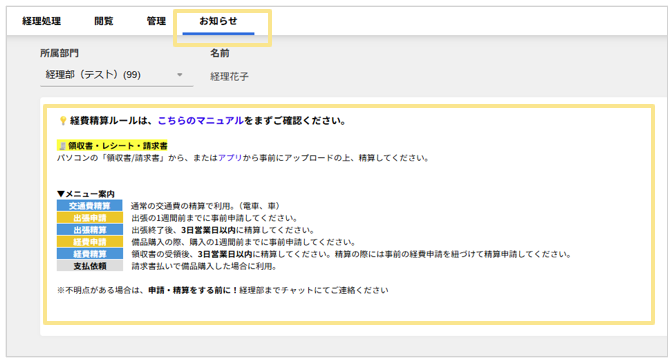
Task: Click text 通常の交通費の精算で利用。(電車、車)
Action: [x=205, y=206]
